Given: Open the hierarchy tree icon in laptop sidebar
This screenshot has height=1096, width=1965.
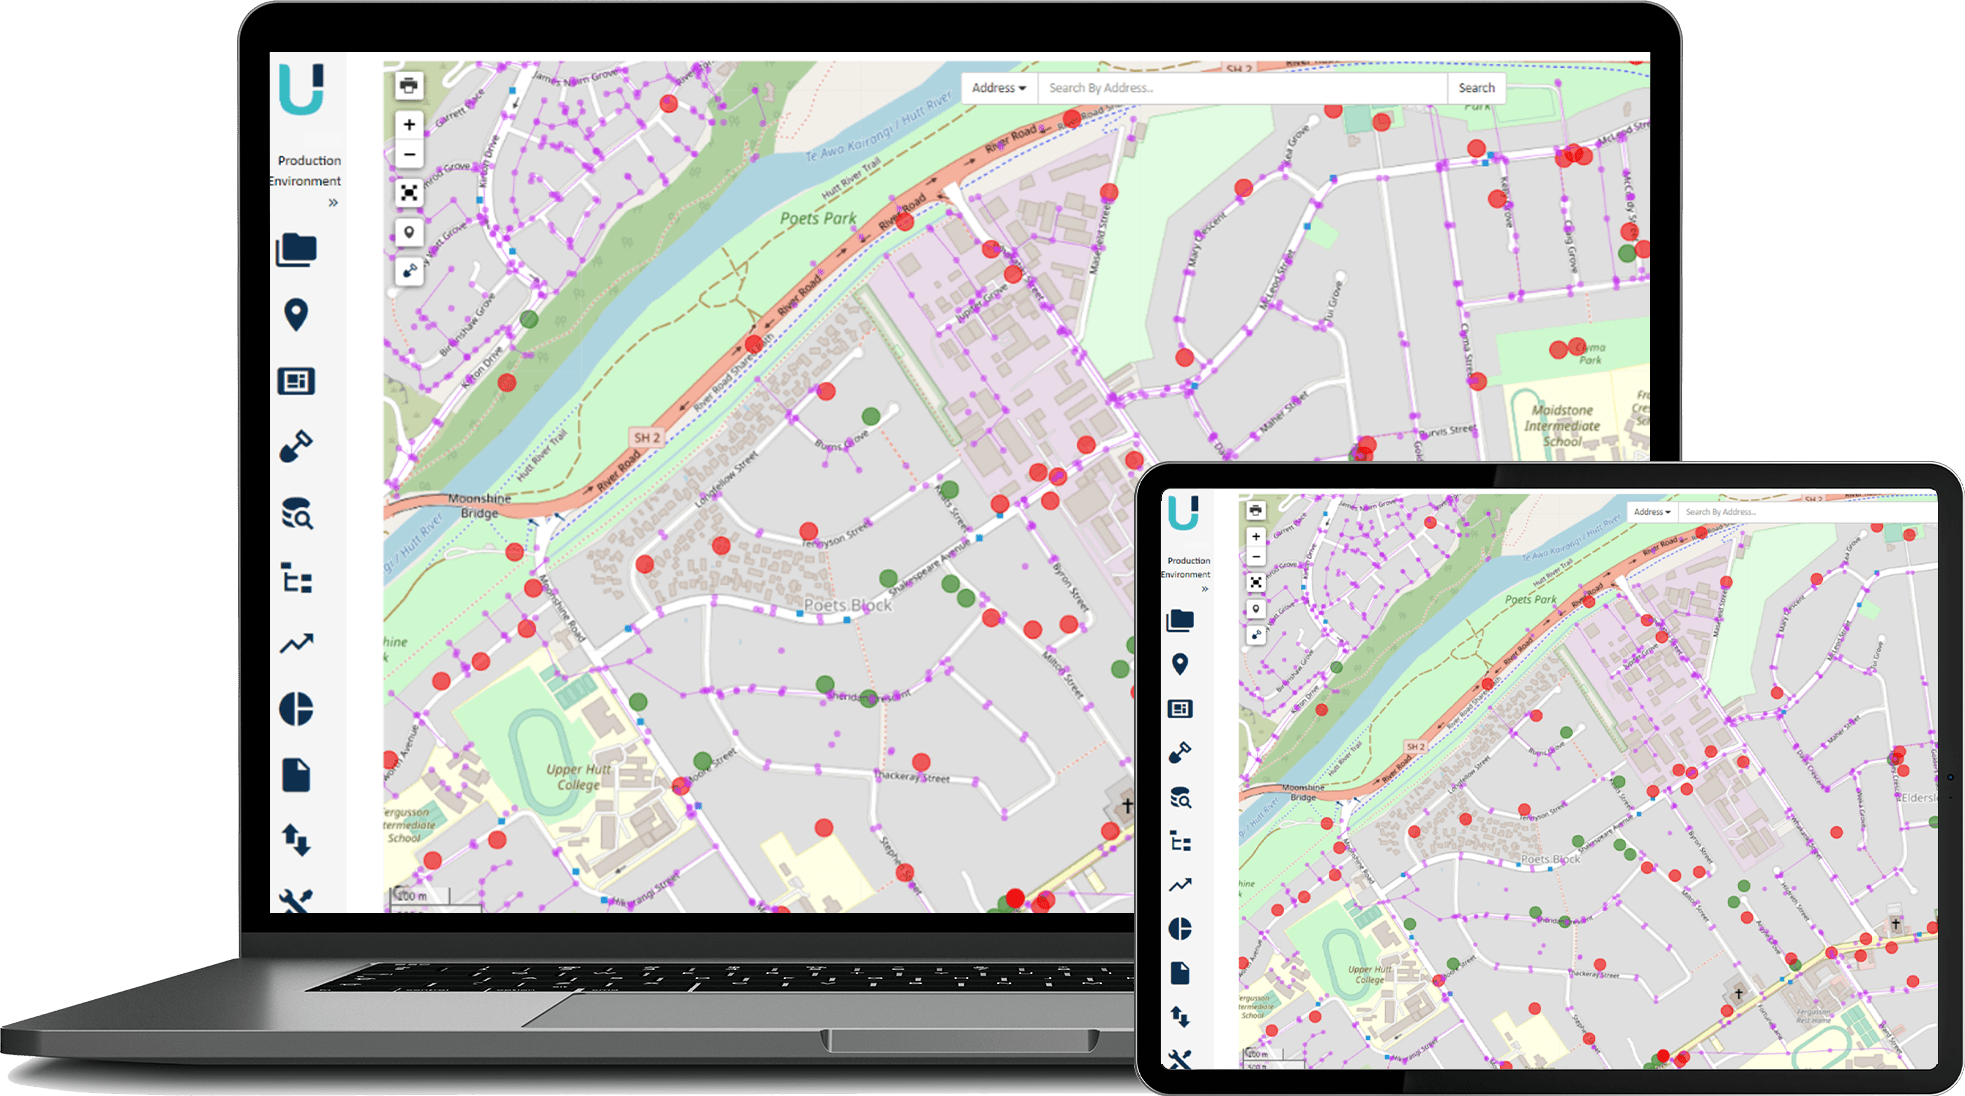Looking at the screenshot, I should coord(296,579).
